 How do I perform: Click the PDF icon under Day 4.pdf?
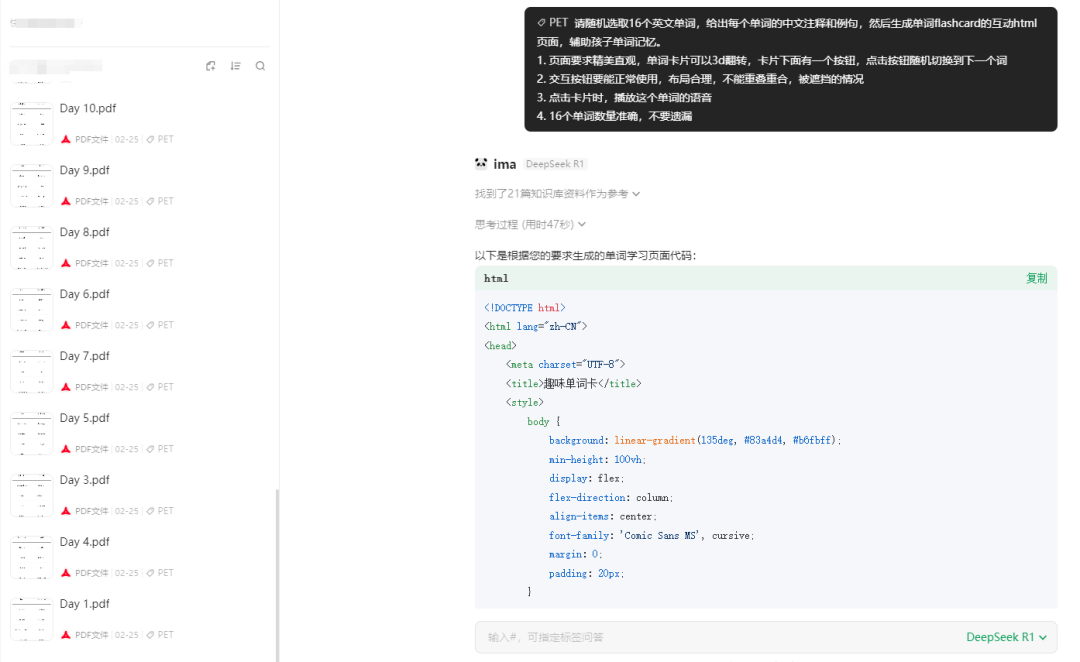tap(66, 573)
